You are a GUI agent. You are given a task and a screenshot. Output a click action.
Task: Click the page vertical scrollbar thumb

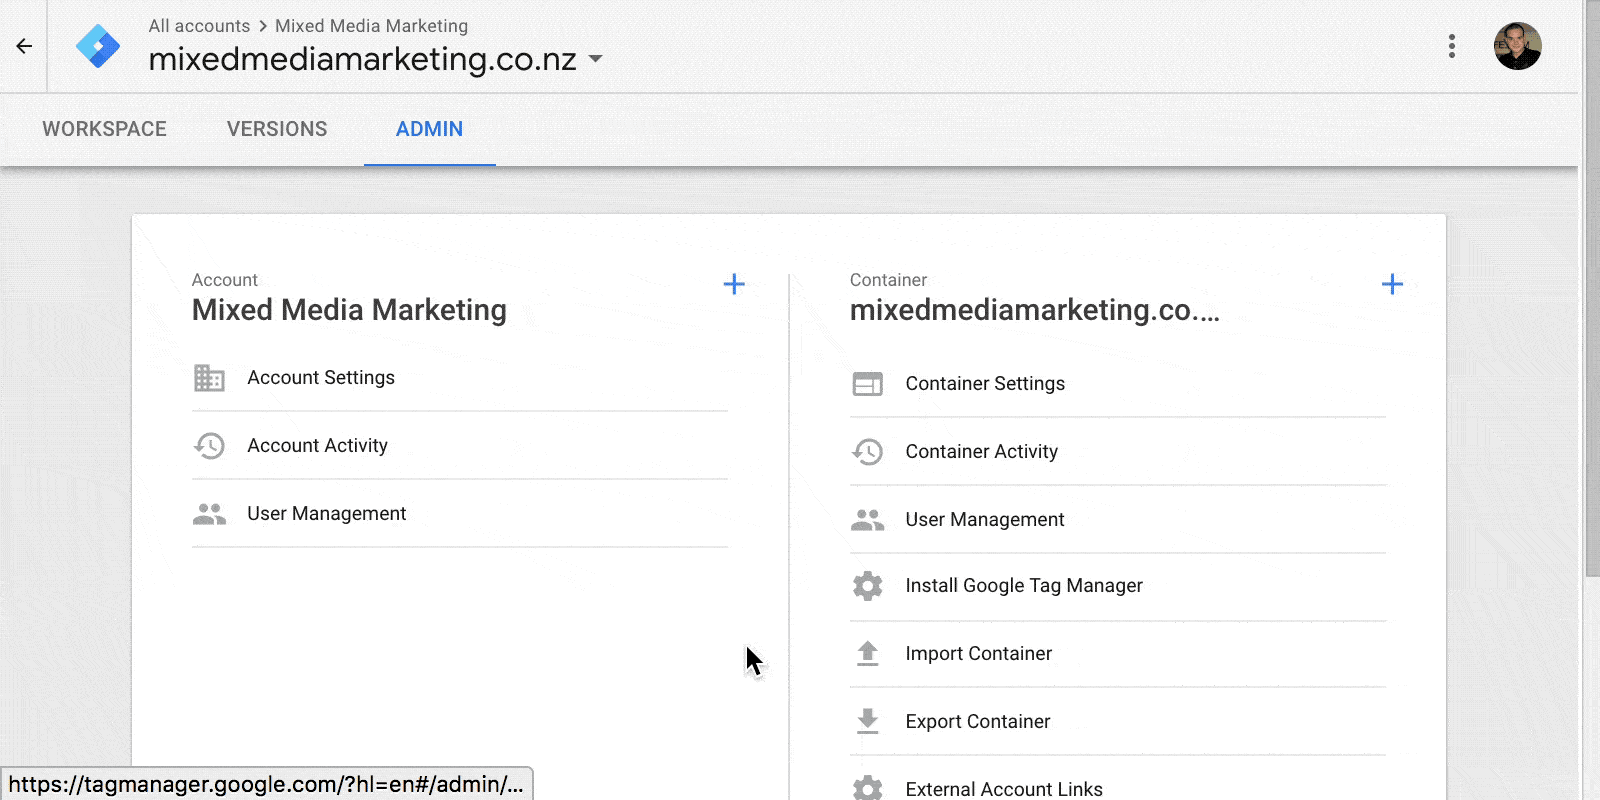[1592, 288]
